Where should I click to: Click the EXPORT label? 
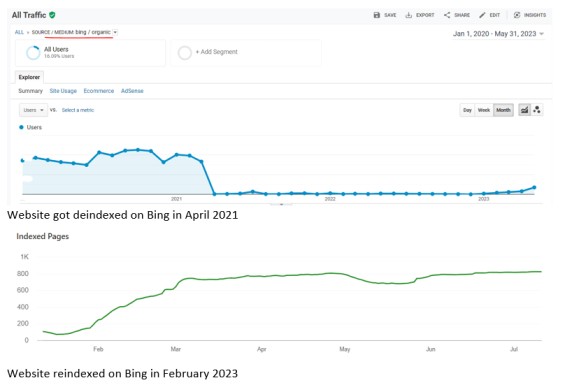pos(425,15)
